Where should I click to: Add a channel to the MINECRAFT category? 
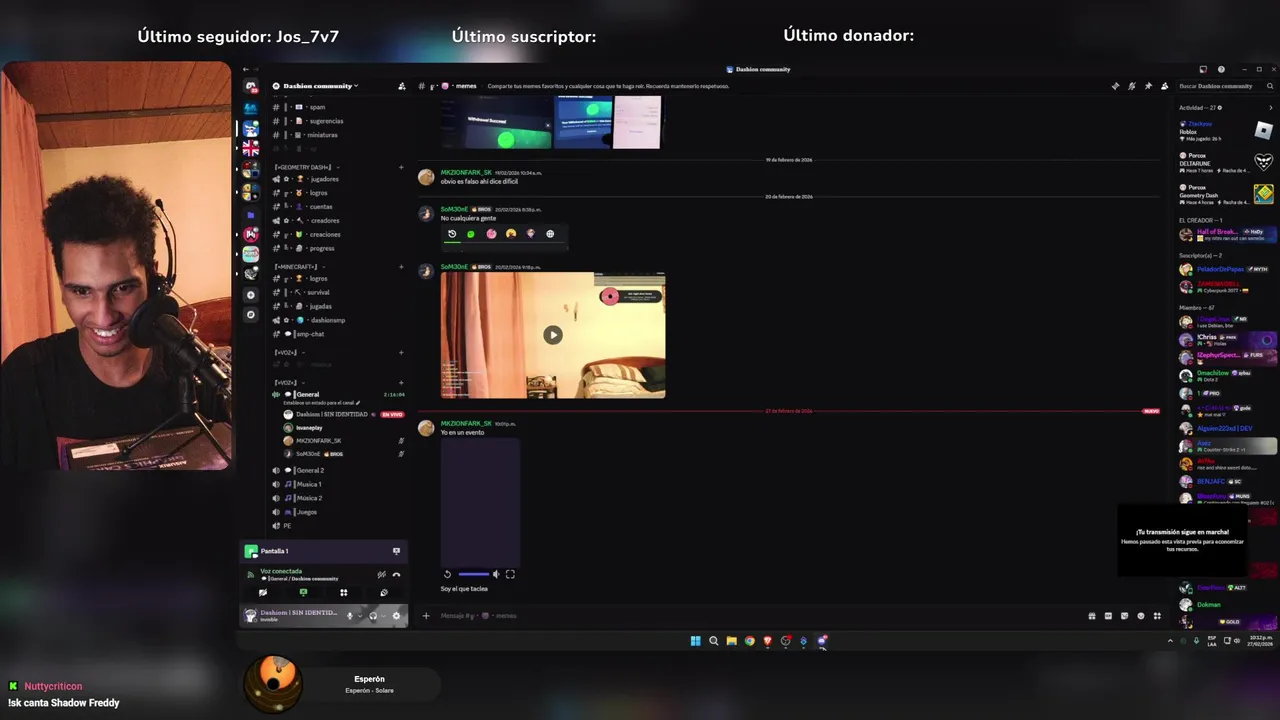pyautogui.click(x=401, y=267)
